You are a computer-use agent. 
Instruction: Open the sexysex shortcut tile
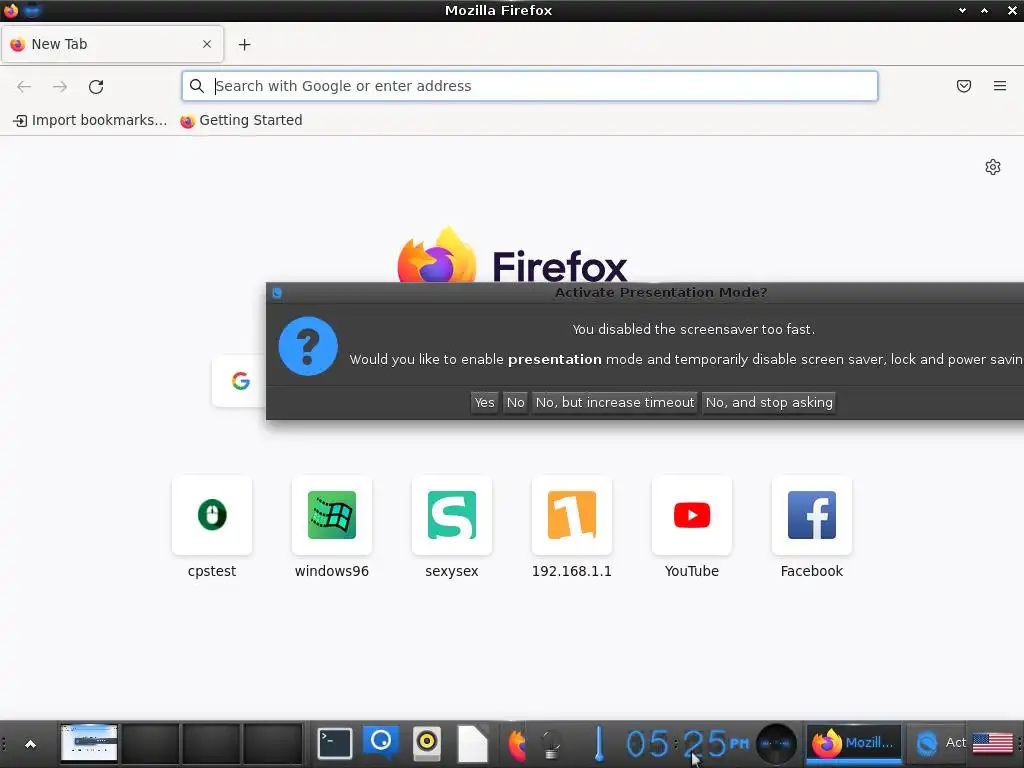452,528
